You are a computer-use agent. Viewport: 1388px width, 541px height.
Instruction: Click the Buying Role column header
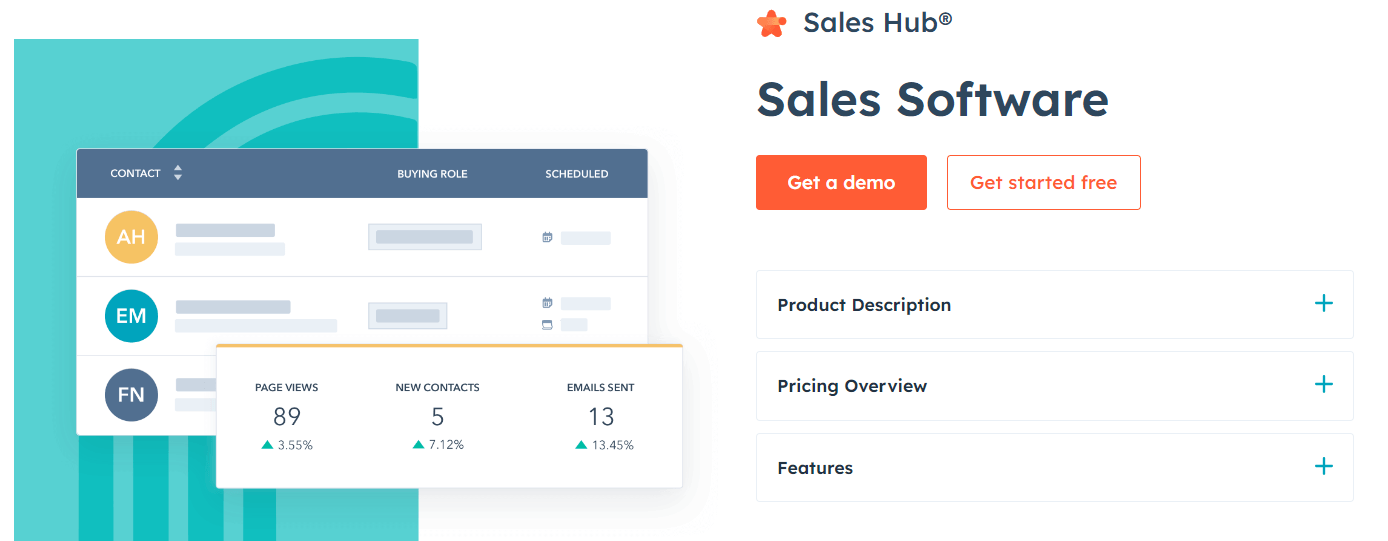click(x=432, y=174)
